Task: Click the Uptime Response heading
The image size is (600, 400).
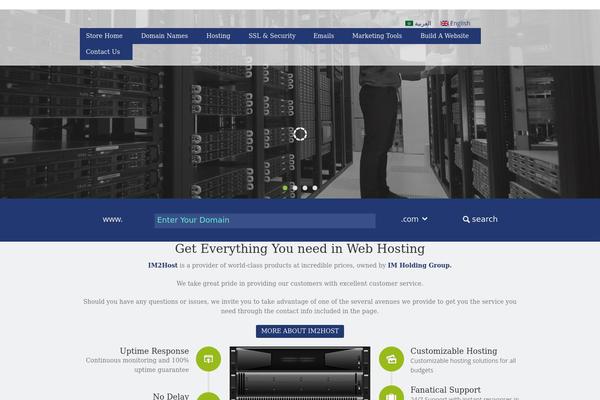Action: (154, 351)
